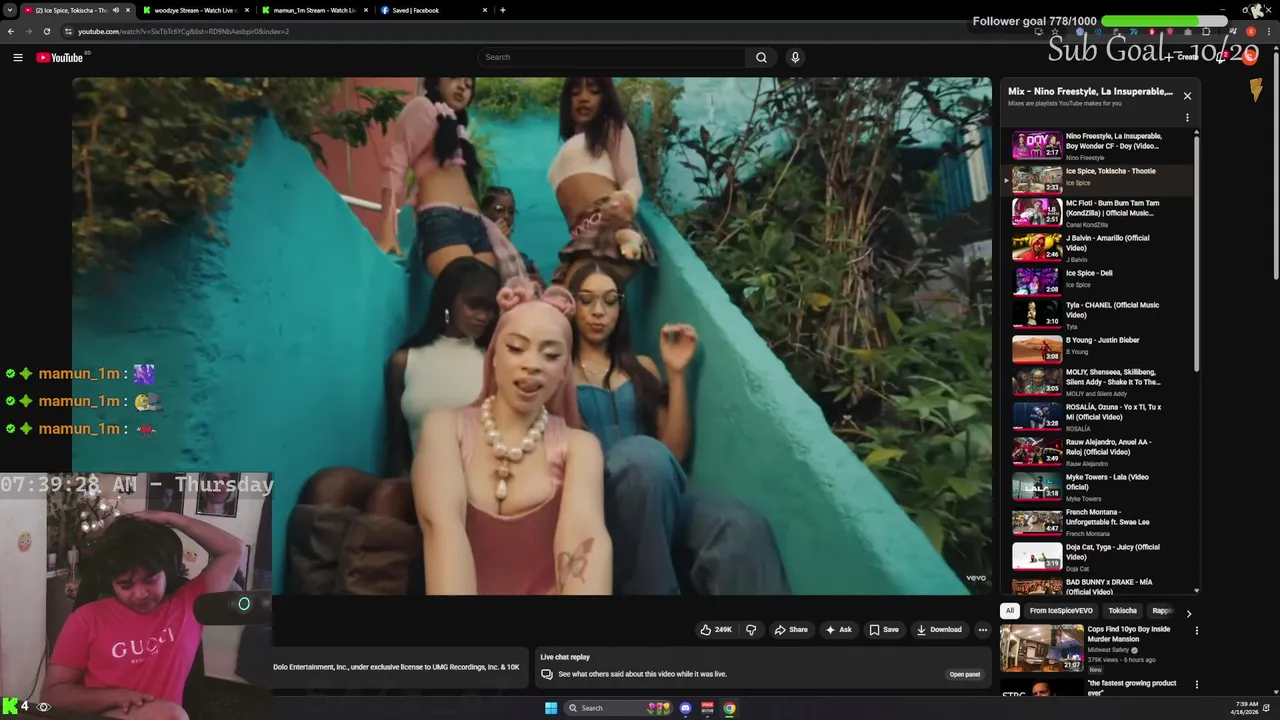This screenshot has height=720, width=1280.
Task: Click the YouTube URL in the address bar
Action: coord(183,31)
